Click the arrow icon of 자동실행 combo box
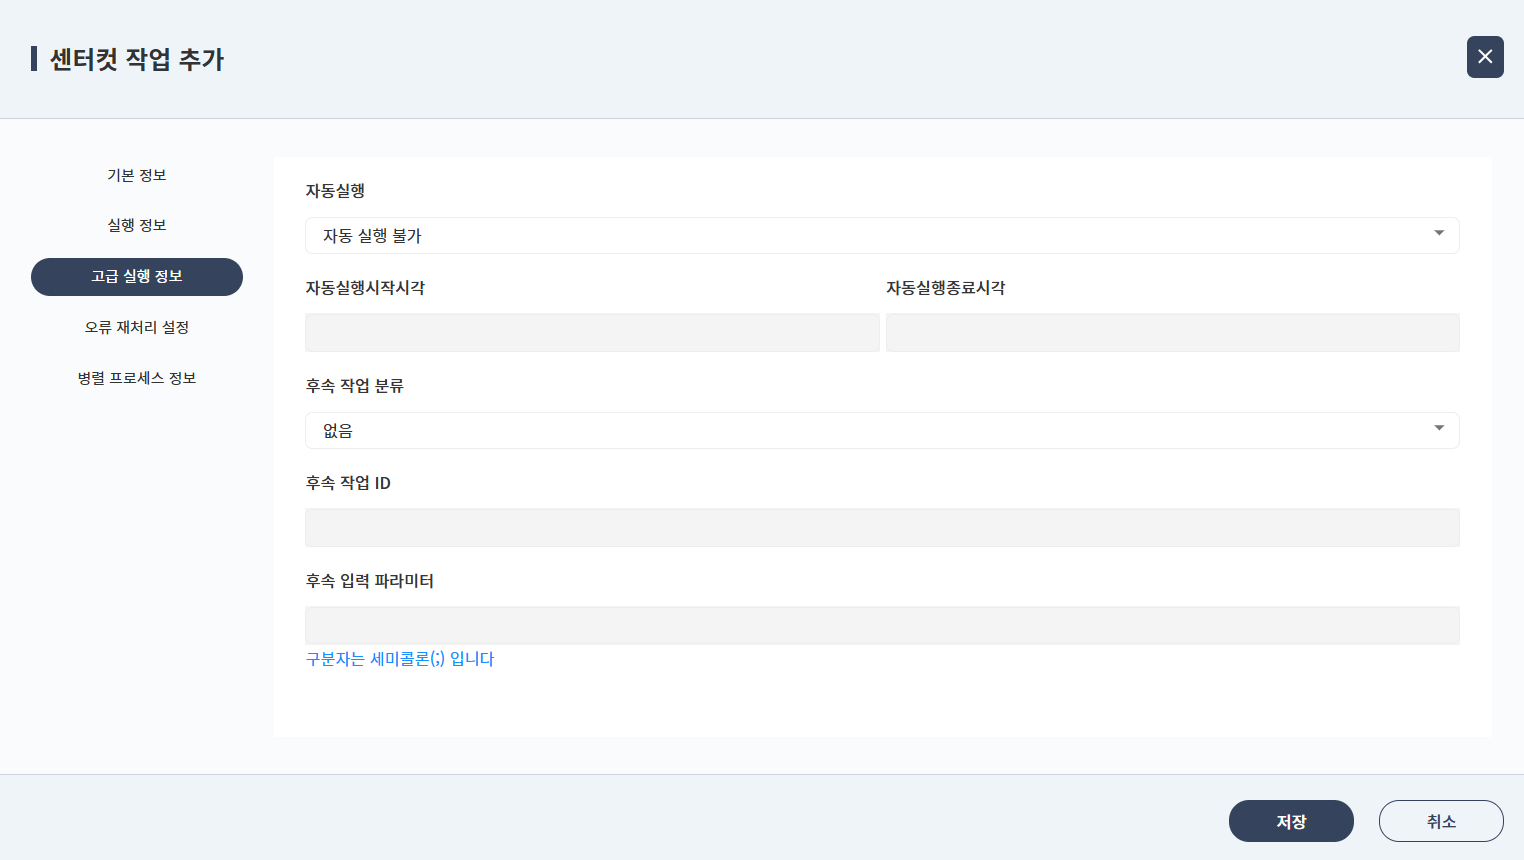1524x860 pixels. pyautogui.click(x=1439, y=234)
